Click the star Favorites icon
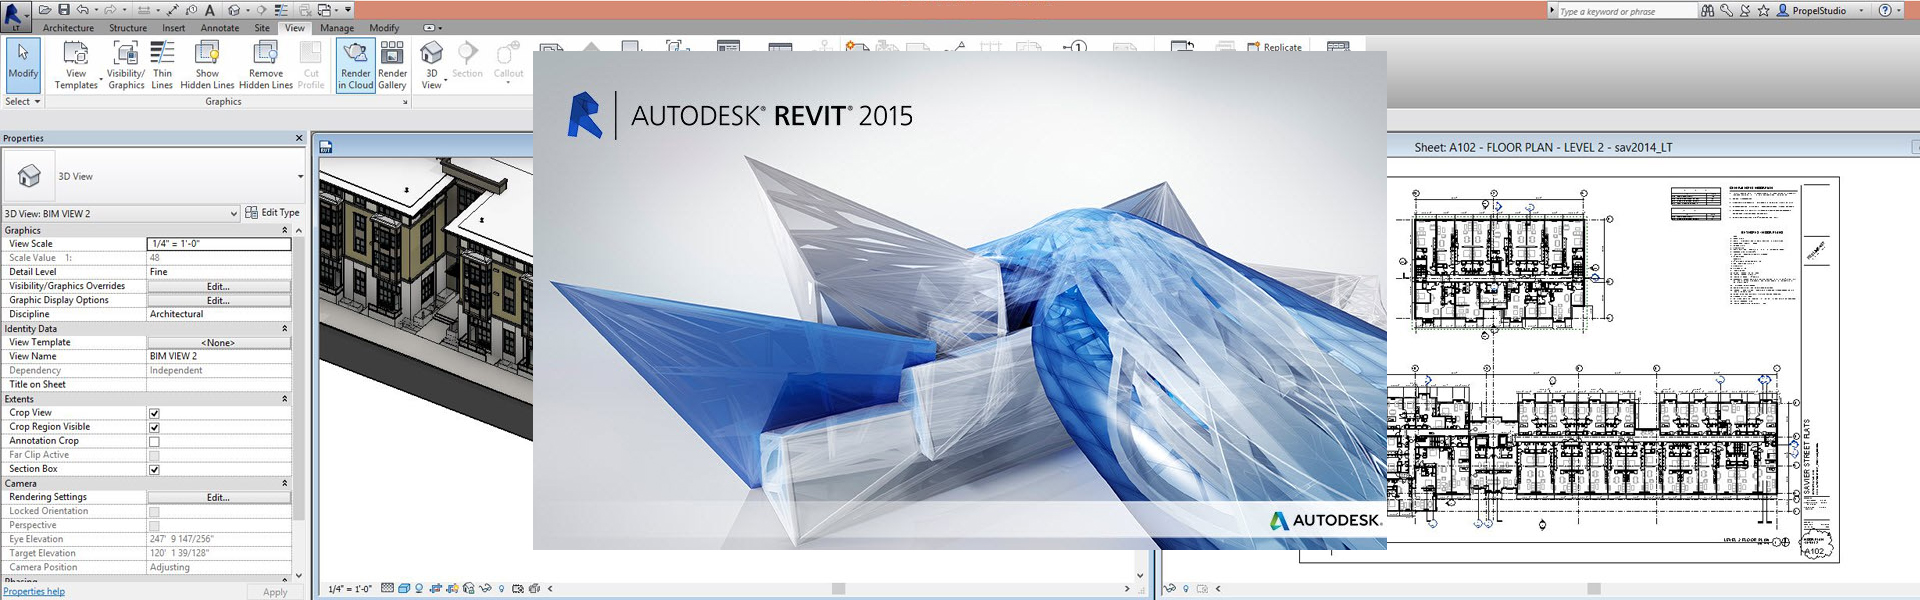Viewport: 1920px width, 600px height. tap(1764, 10)
